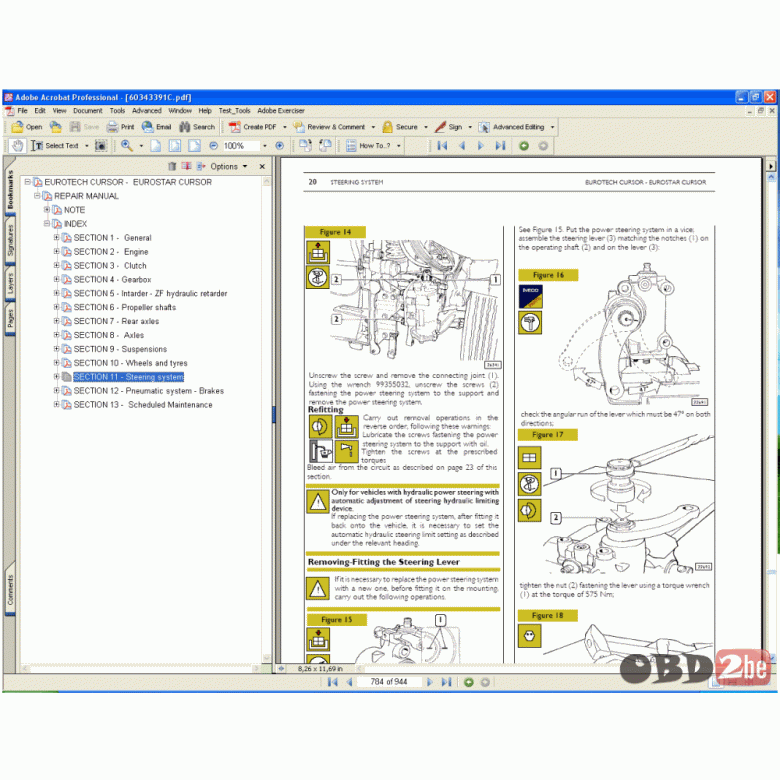Viewport: 780px width, 780px height.
Task: Open the Edit menu
Action: coord(40,110)
